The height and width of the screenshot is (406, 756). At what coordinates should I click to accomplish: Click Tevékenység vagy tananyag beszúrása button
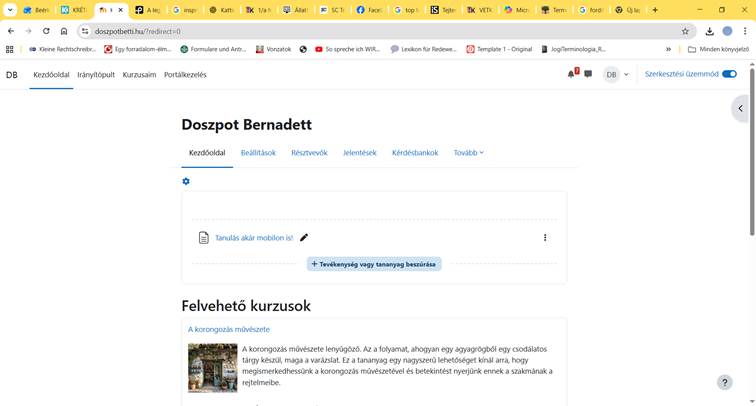[x=374, y=264]
